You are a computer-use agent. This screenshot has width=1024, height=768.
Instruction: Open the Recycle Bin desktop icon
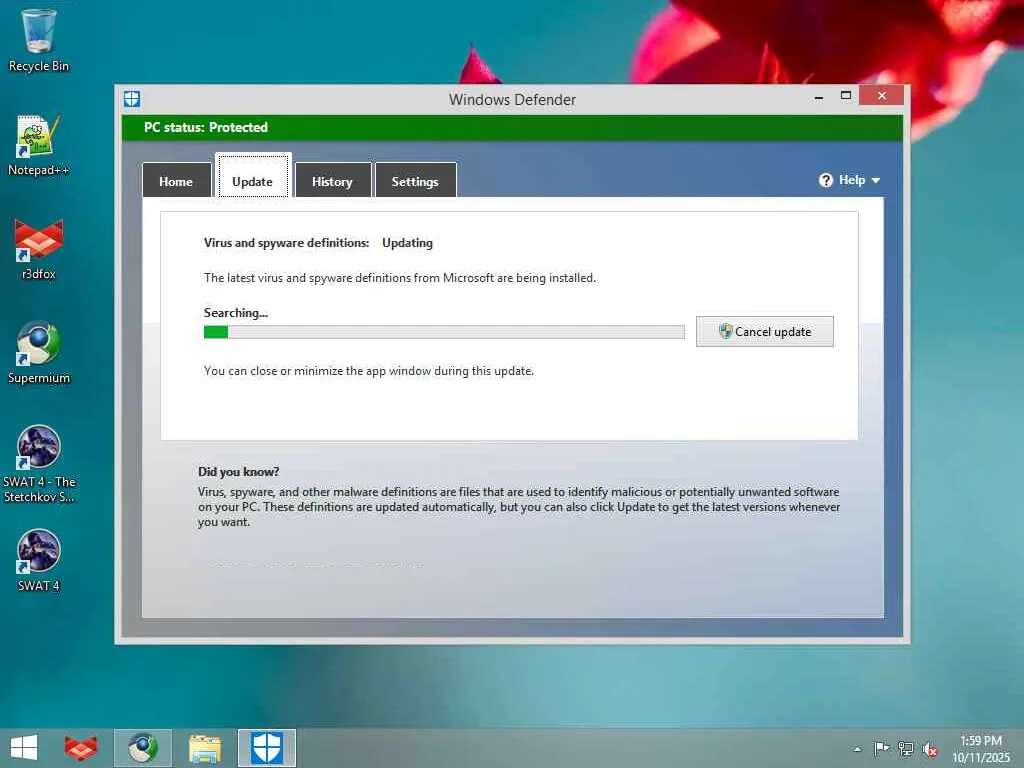click(39, 40)
